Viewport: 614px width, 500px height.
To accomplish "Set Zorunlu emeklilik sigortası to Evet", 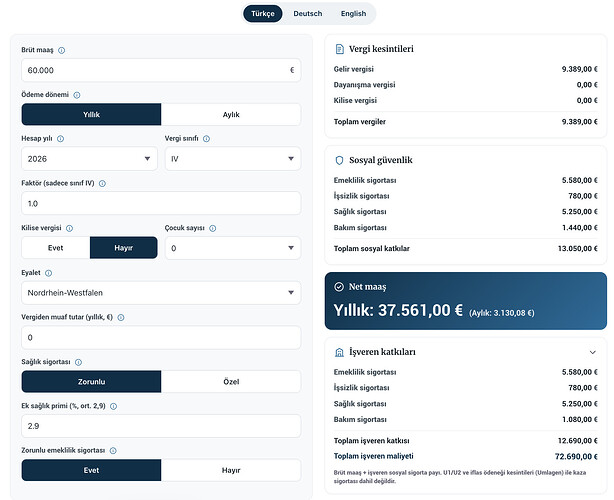I will (91, 470).
